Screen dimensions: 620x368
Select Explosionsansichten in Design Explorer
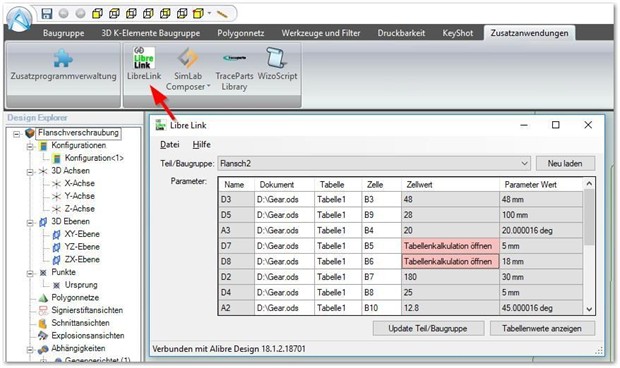[x=88, y=336]
